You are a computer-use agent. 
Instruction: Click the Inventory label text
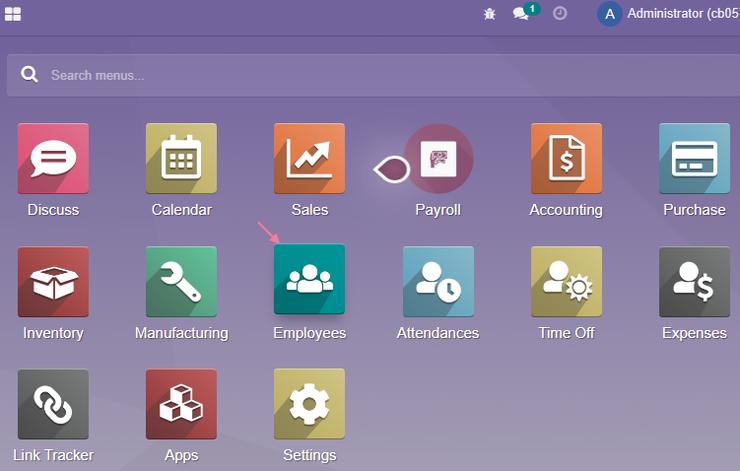coord(53,333)
